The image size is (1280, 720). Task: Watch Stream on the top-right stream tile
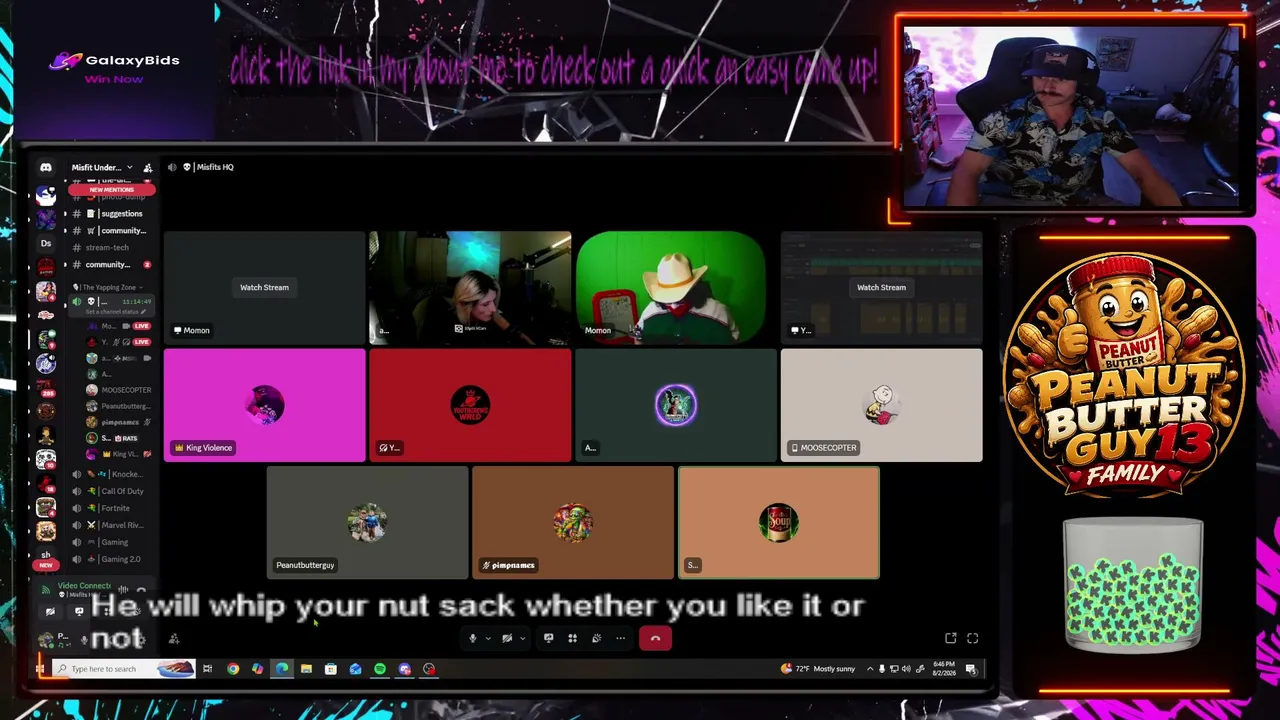881,287
